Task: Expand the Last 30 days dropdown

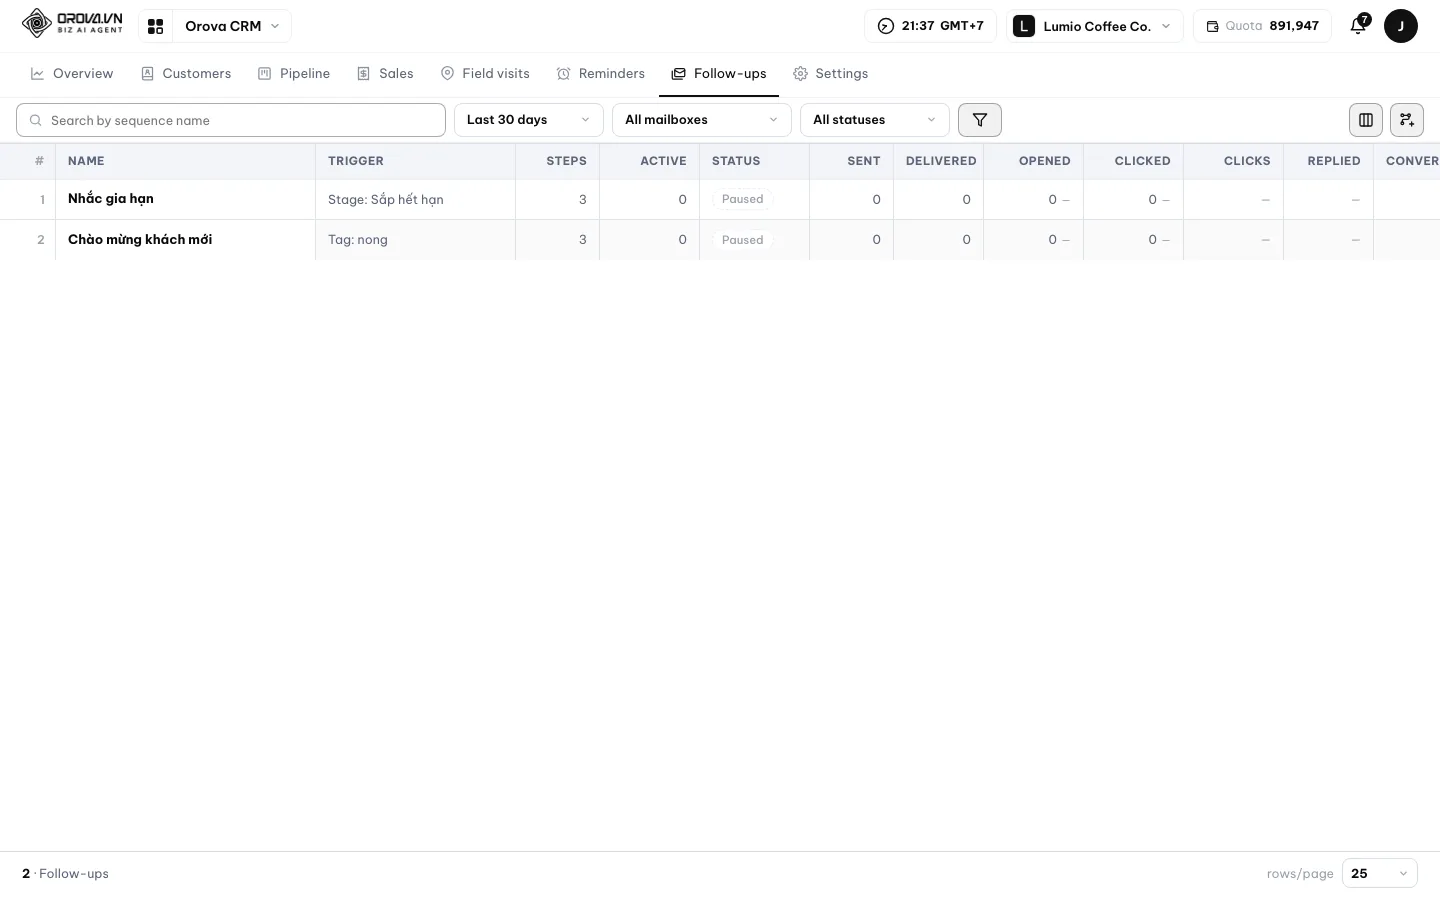Action: (x=529, y=120)
